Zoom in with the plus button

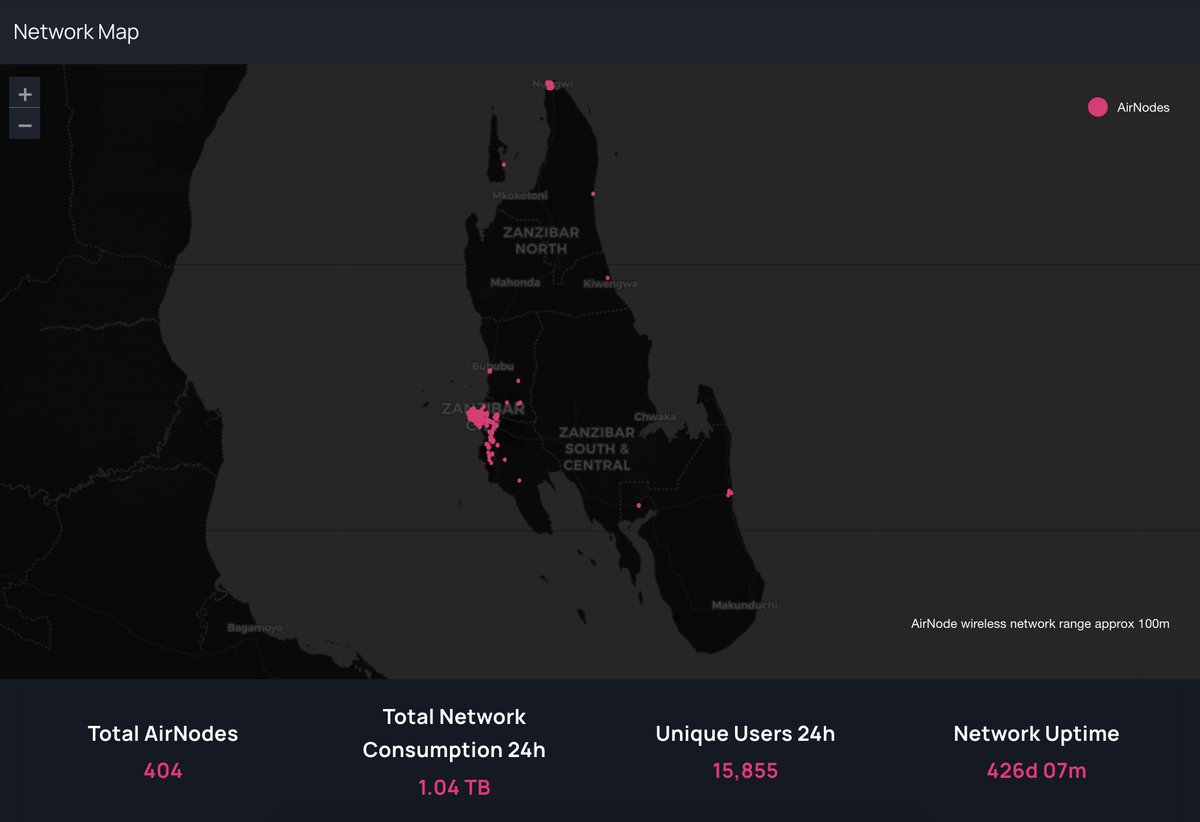coord(25,92)
